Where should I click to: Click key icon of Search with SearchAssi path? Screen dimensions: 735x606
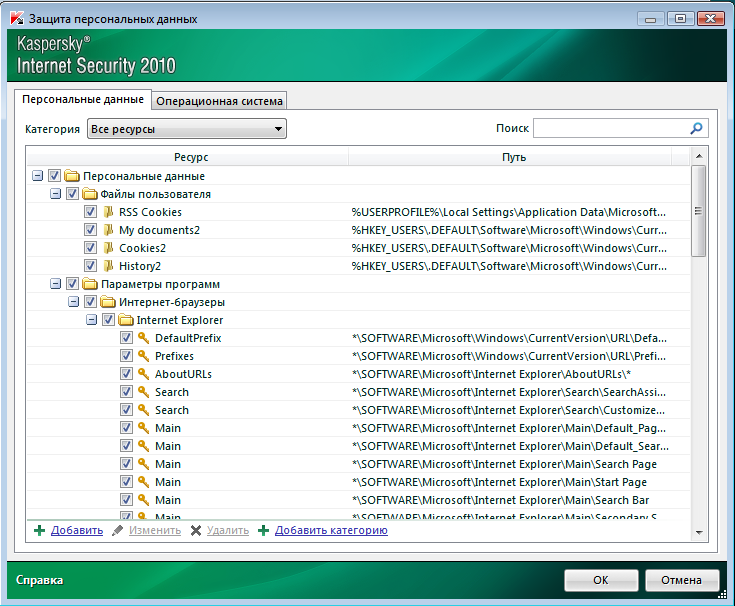click(x=144, y=392)
